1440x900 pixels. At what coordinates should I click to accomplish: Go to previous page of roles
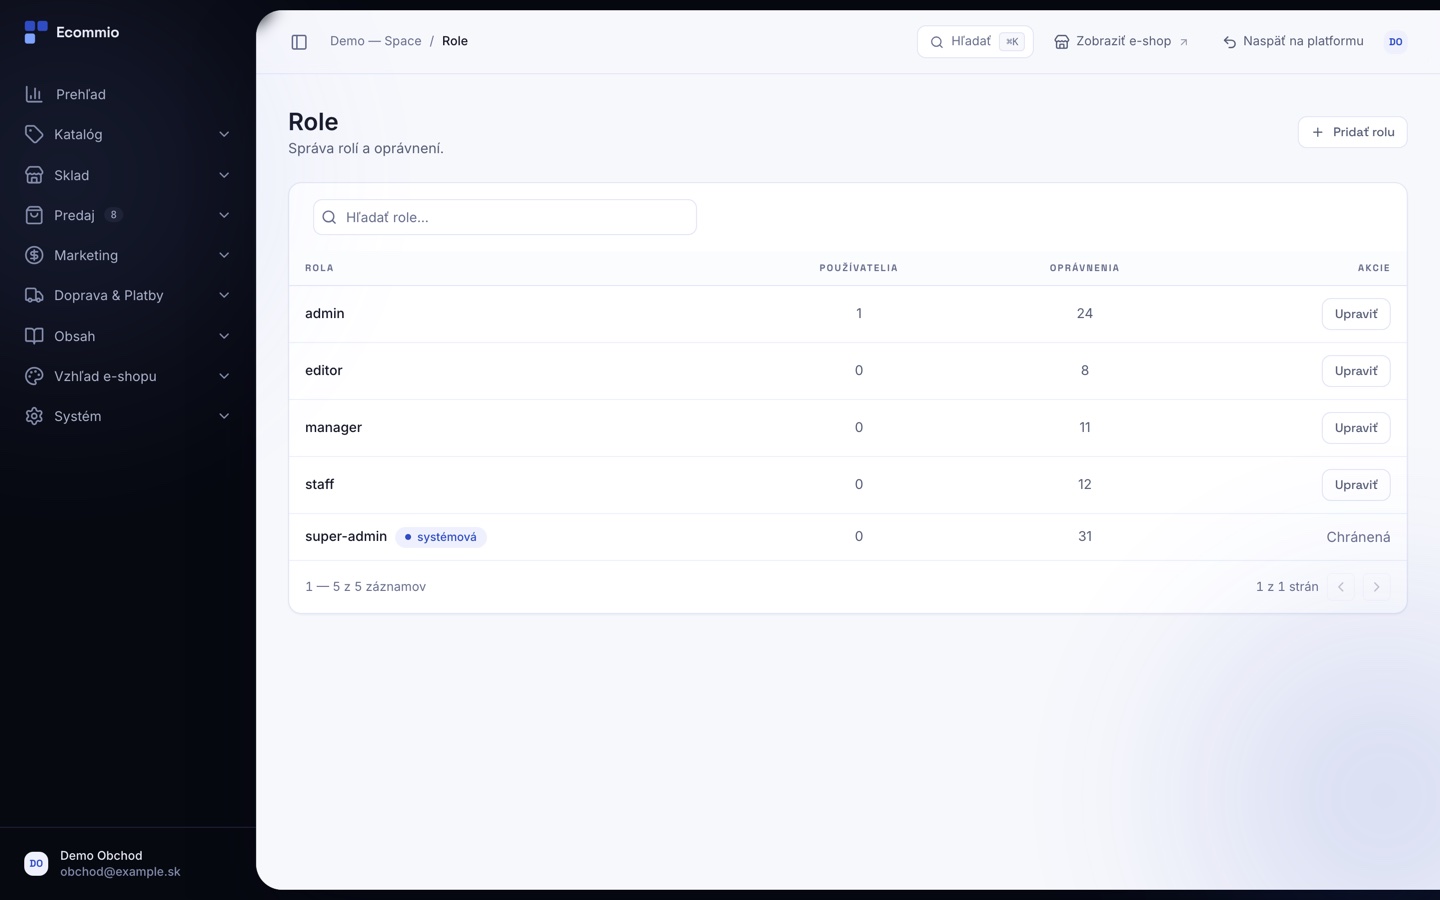point(1341,587)
